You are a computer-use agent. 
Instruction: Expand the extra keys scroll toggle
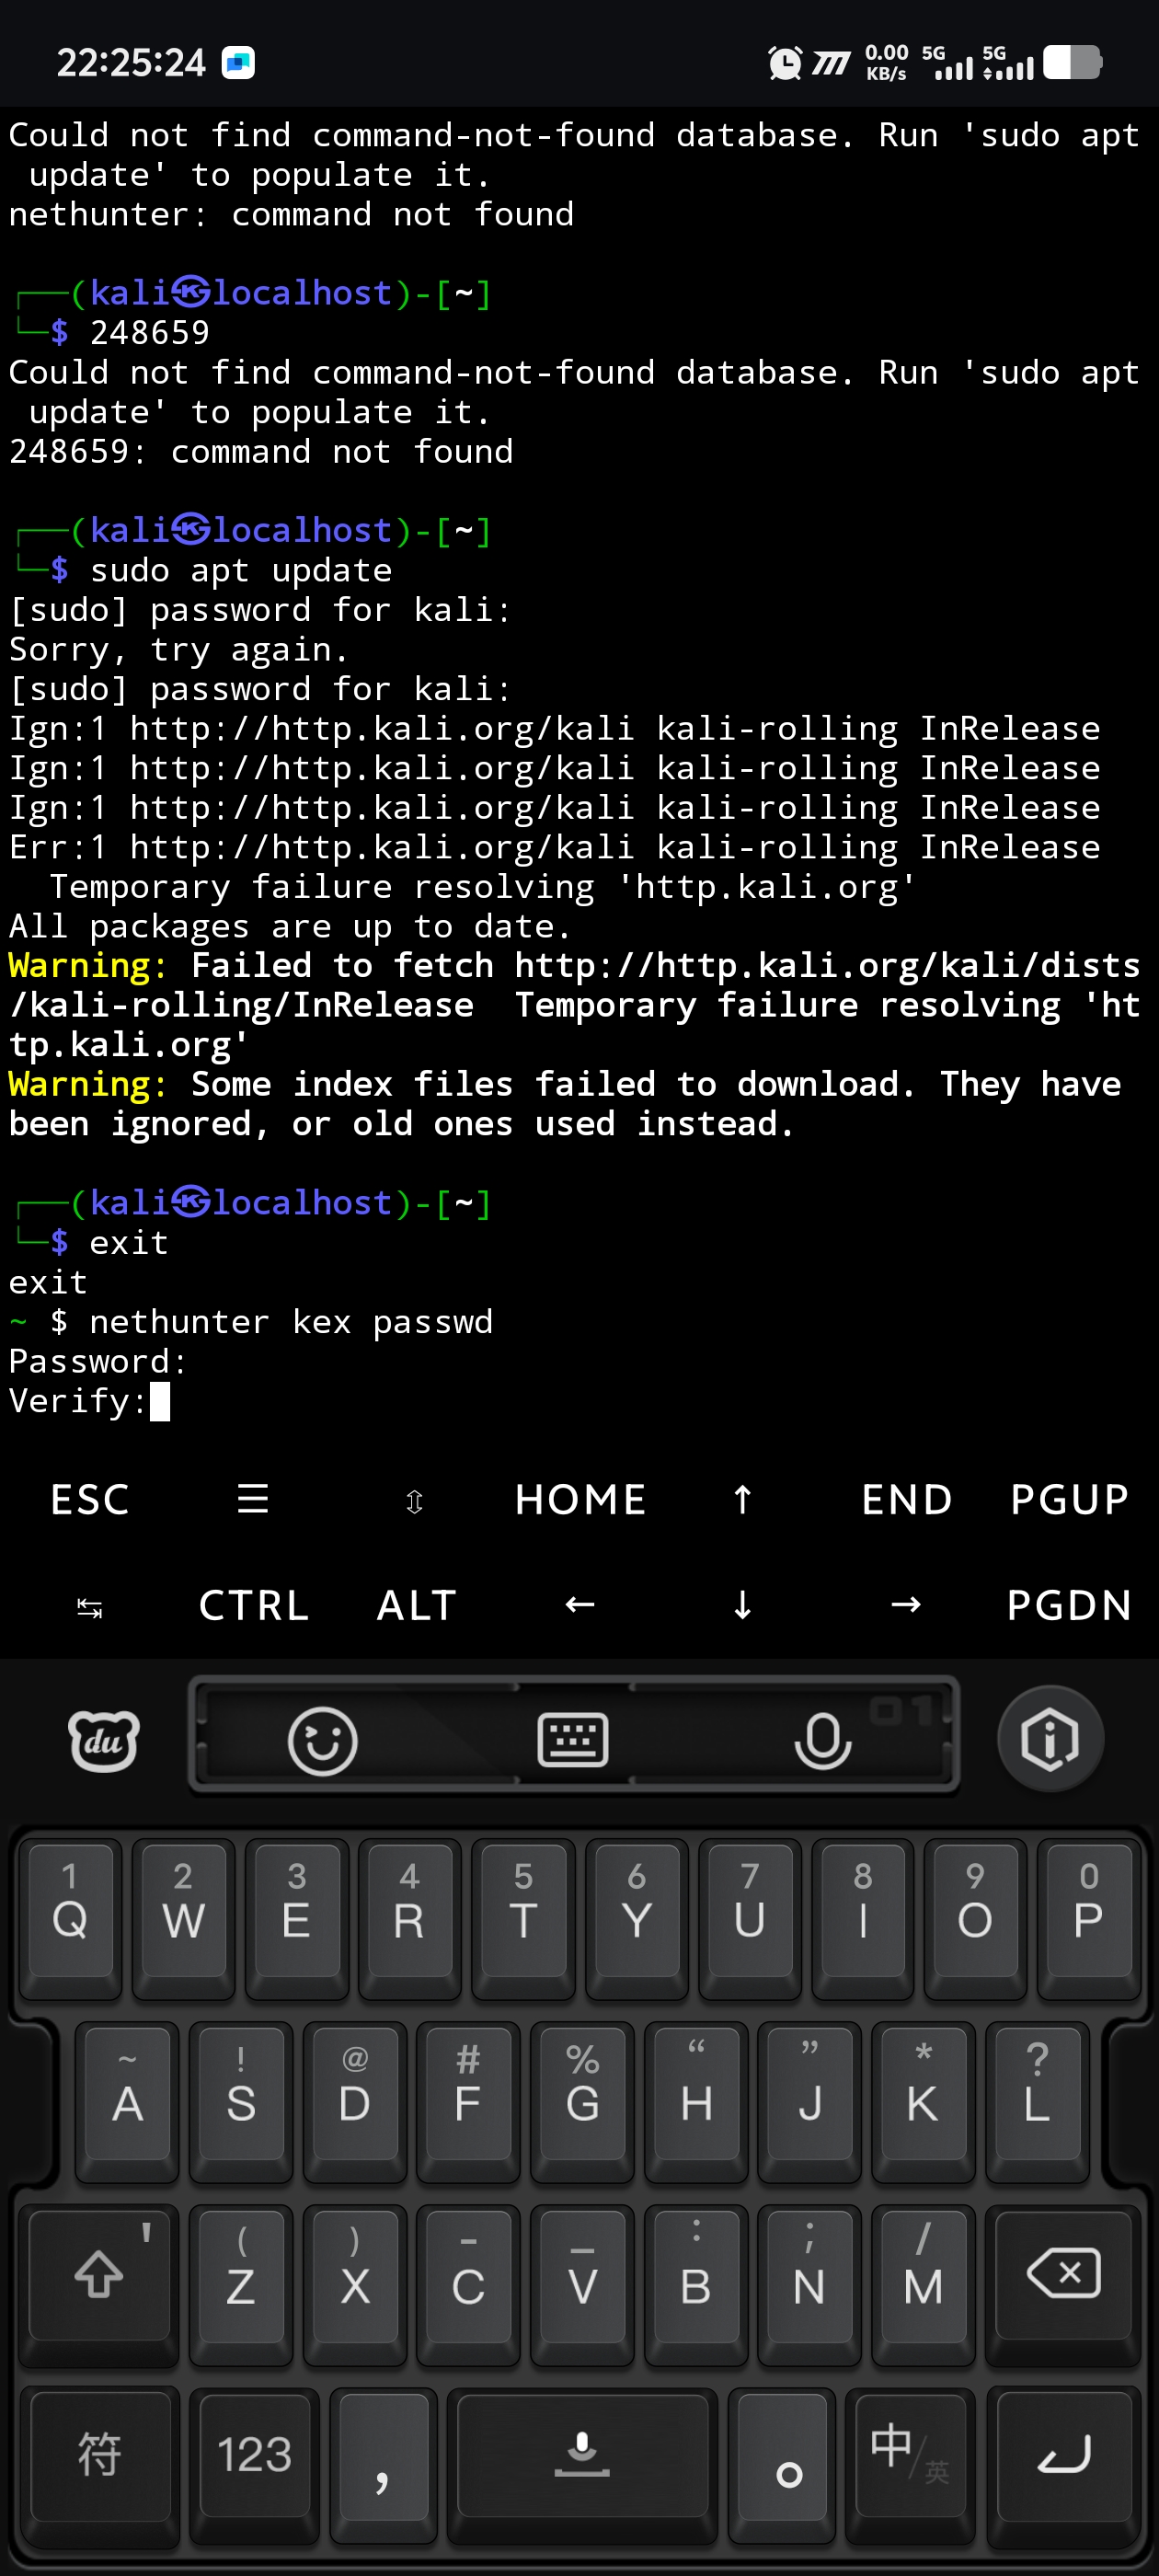click(x=414, y=1500)
